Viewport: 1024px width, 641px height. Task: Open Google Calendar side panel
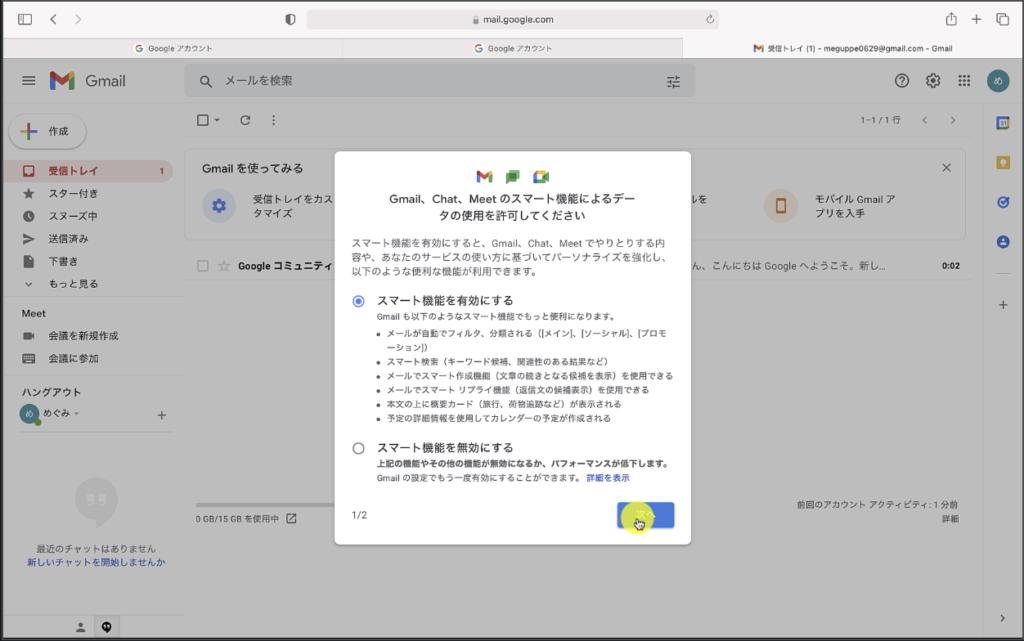[x=1003, y=123]
